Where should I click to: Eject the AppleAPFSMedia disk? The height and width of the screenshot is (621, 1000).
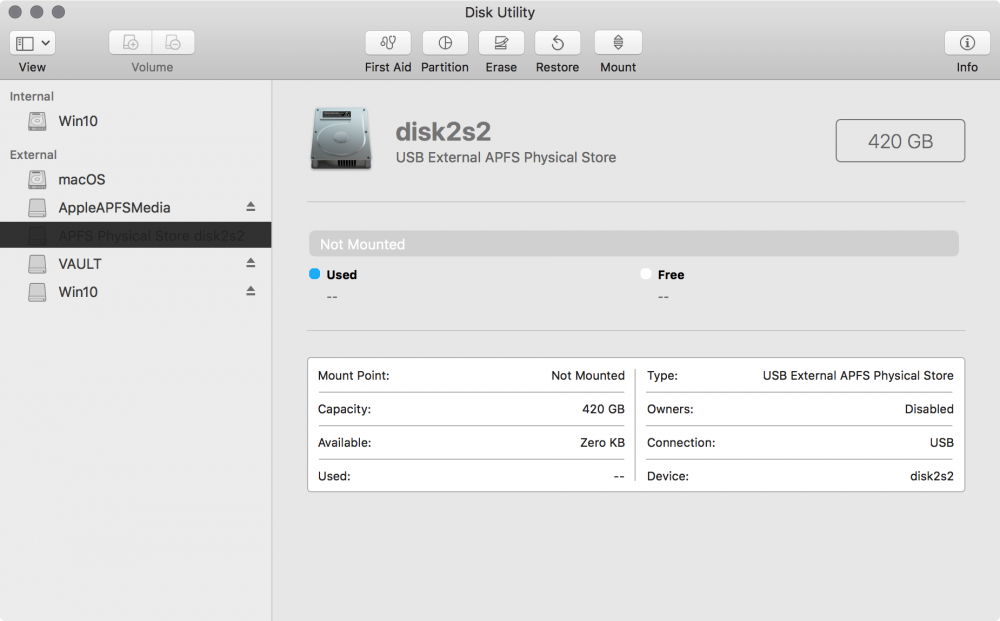(251, 207)
